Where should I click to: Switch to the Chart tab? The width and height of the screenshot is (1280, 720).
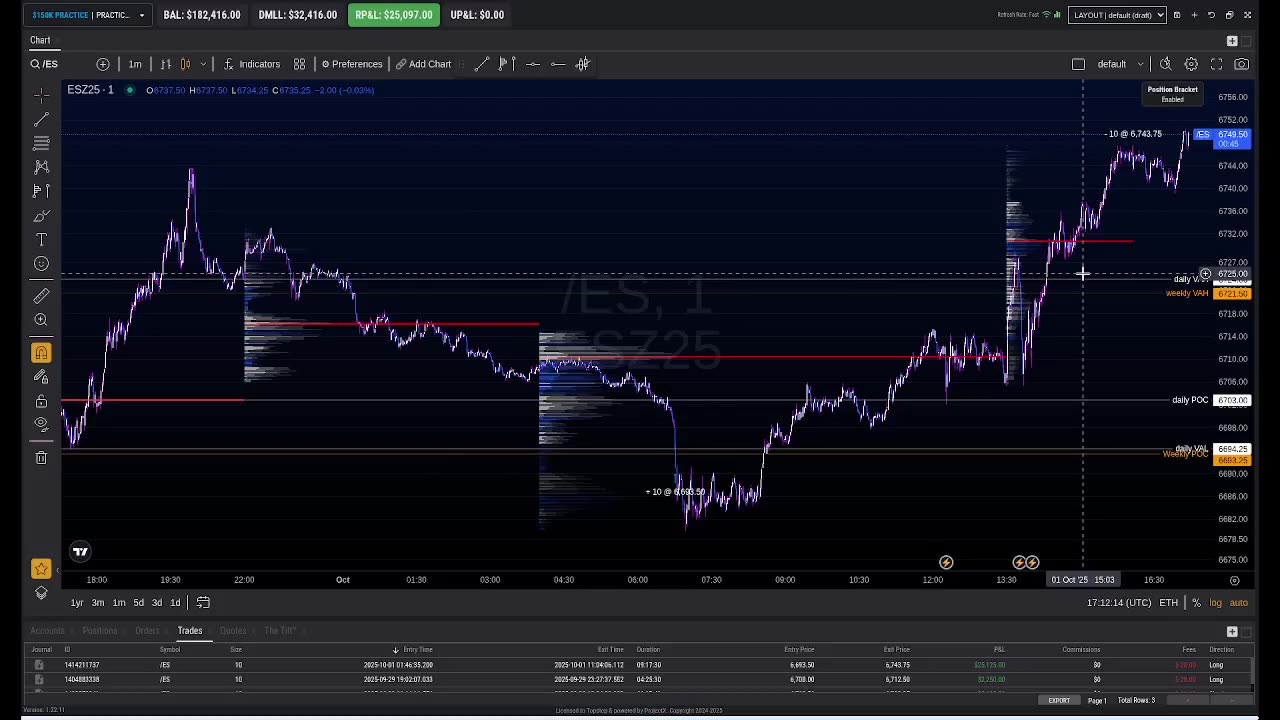[x=40, y=40]
